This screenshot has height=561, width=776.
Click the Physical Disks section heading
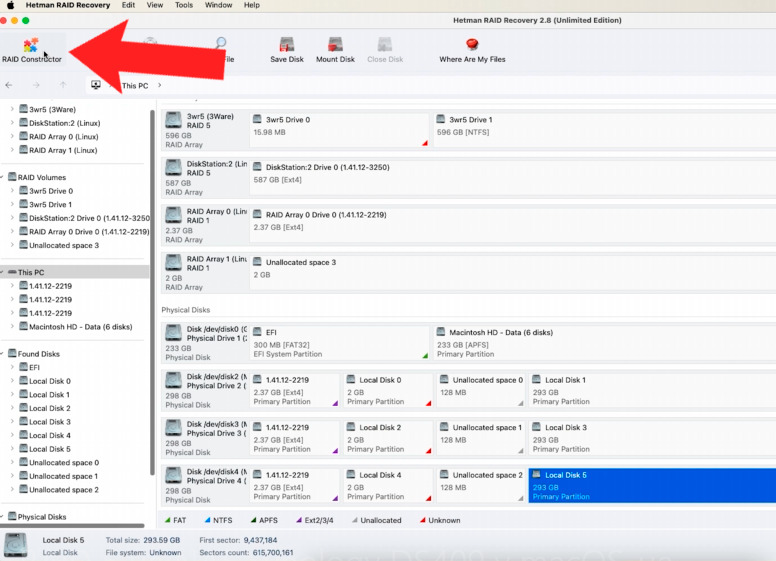click(x=186, y=310)
